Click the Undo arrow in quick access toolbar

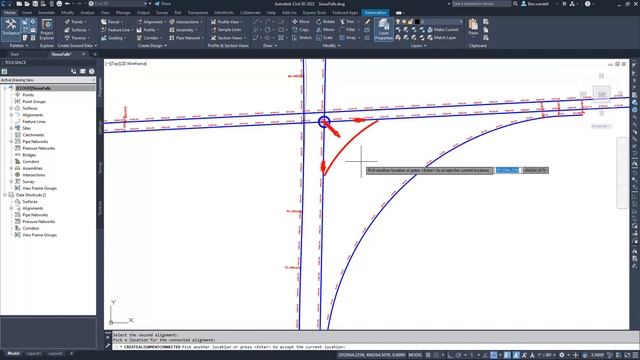[x=67, y=4]
